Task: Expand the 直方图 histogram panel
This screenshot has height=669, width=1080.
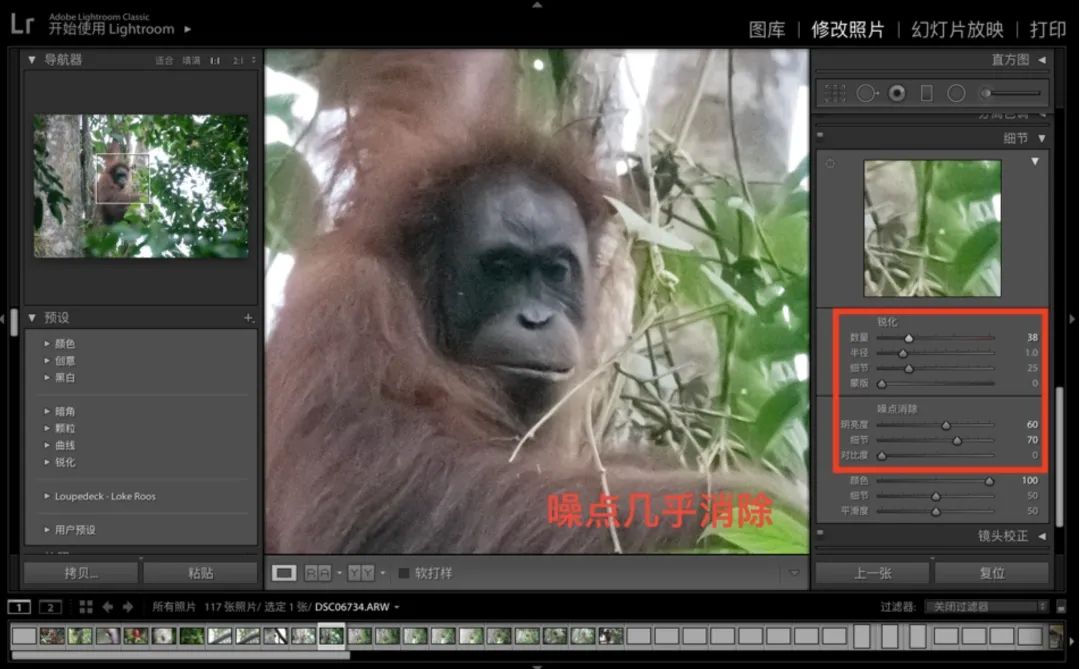Action: [1041, 60]
